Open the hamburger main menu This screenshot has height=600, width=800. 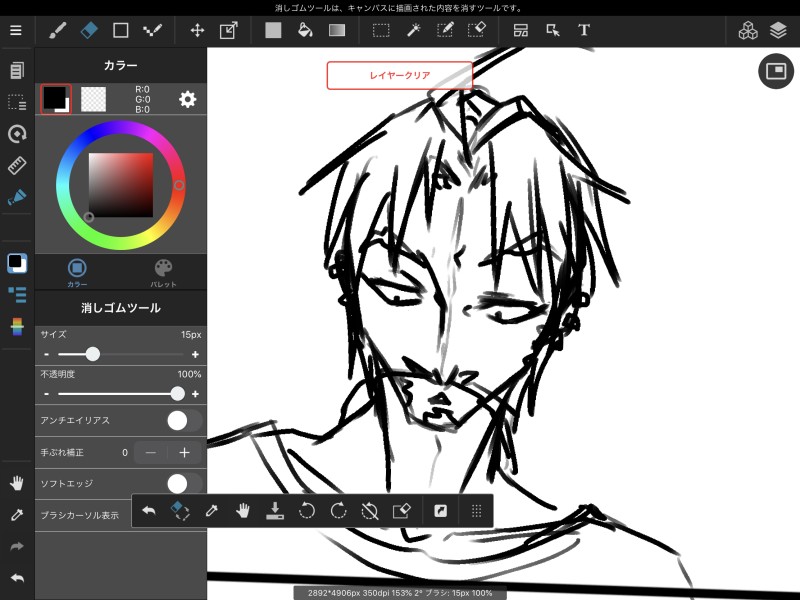16,31
